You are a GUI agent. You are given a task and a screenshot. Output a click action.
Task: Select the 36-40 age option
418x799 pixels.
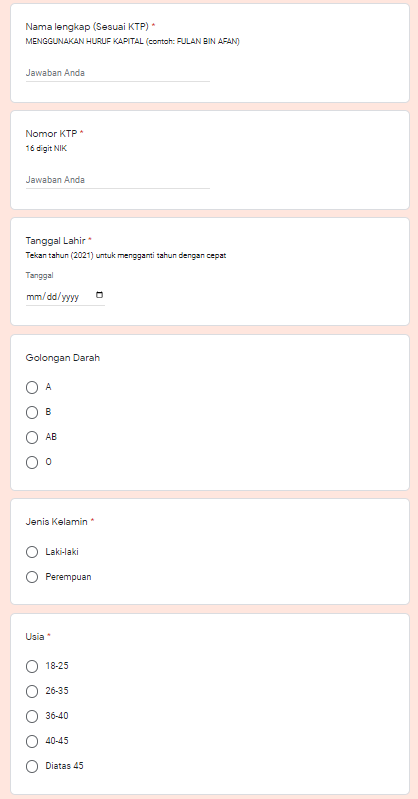pyautogui.click(x=32, y=716)
